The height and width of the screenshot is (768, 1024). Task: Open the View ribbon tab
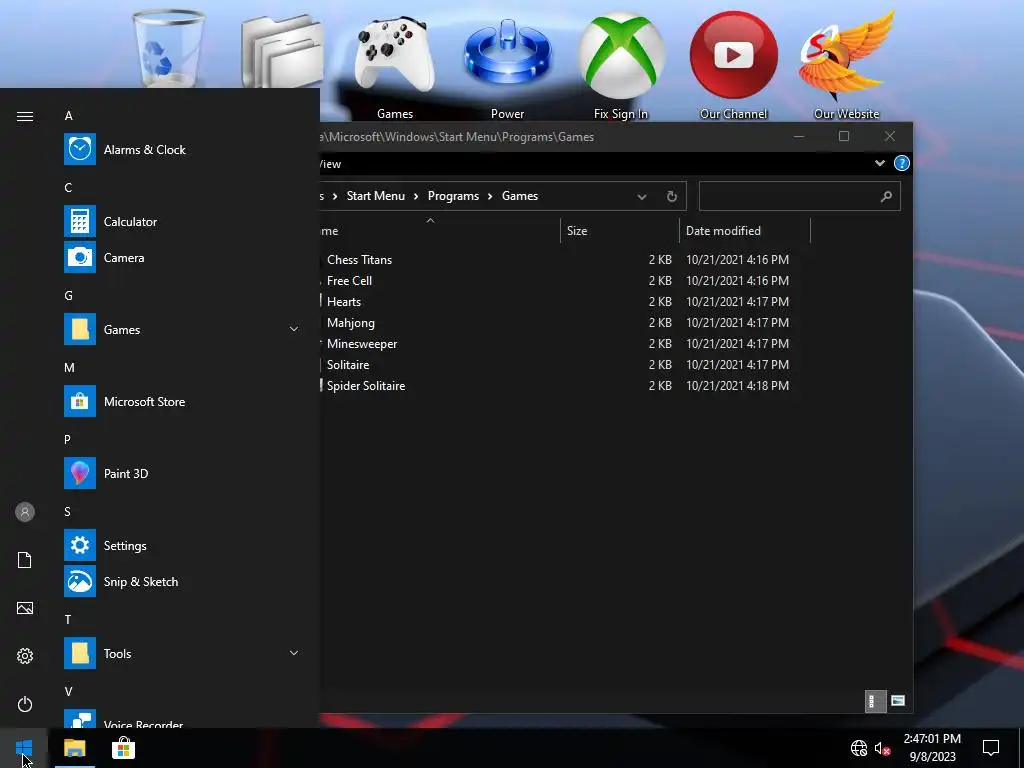point(330,164)
